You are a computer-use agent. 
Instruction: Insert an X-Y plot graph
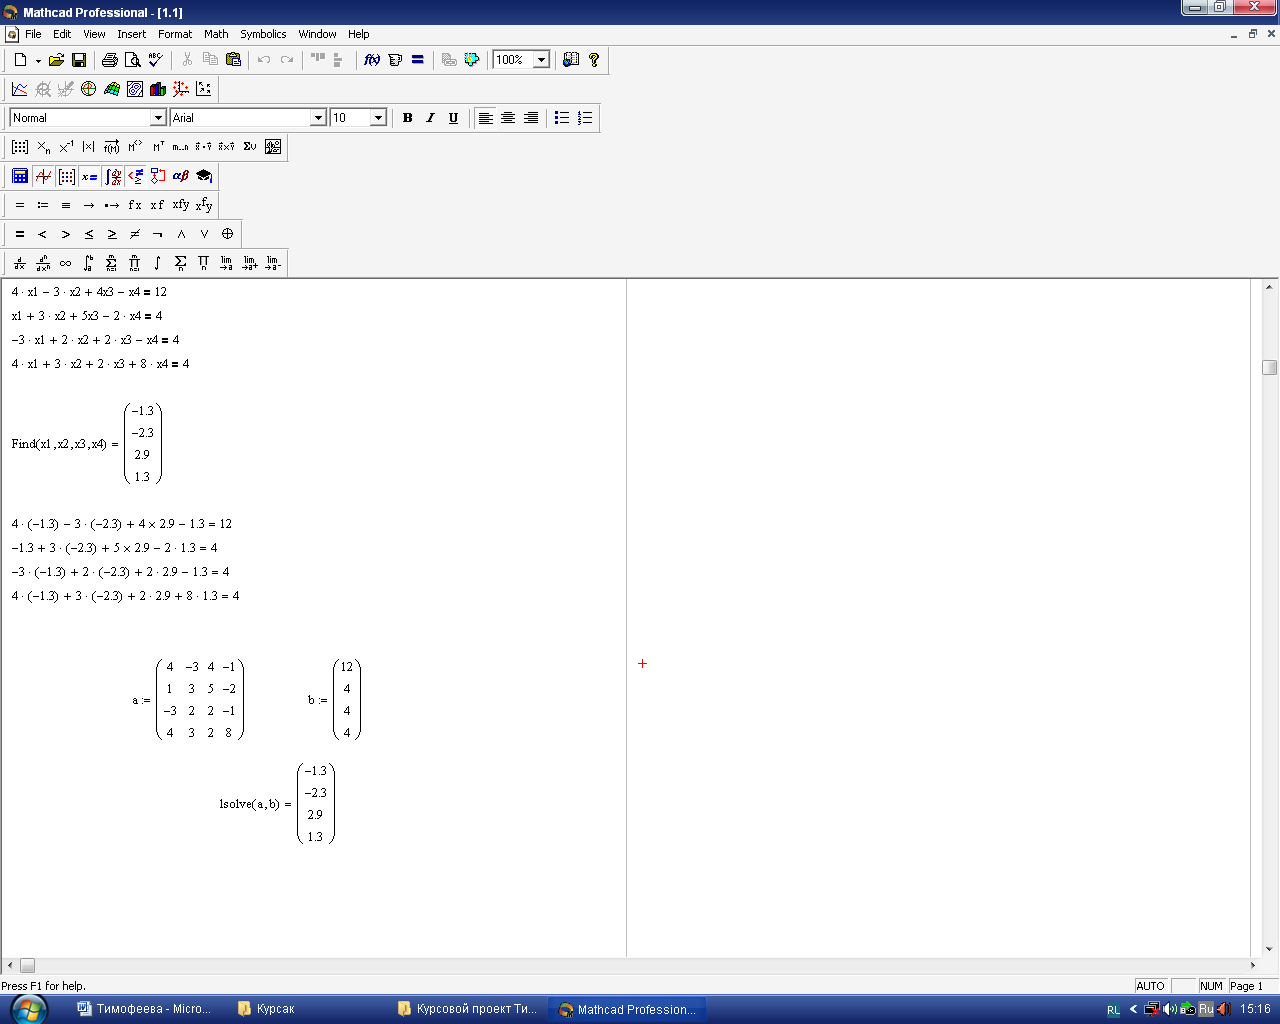[19, 89]
